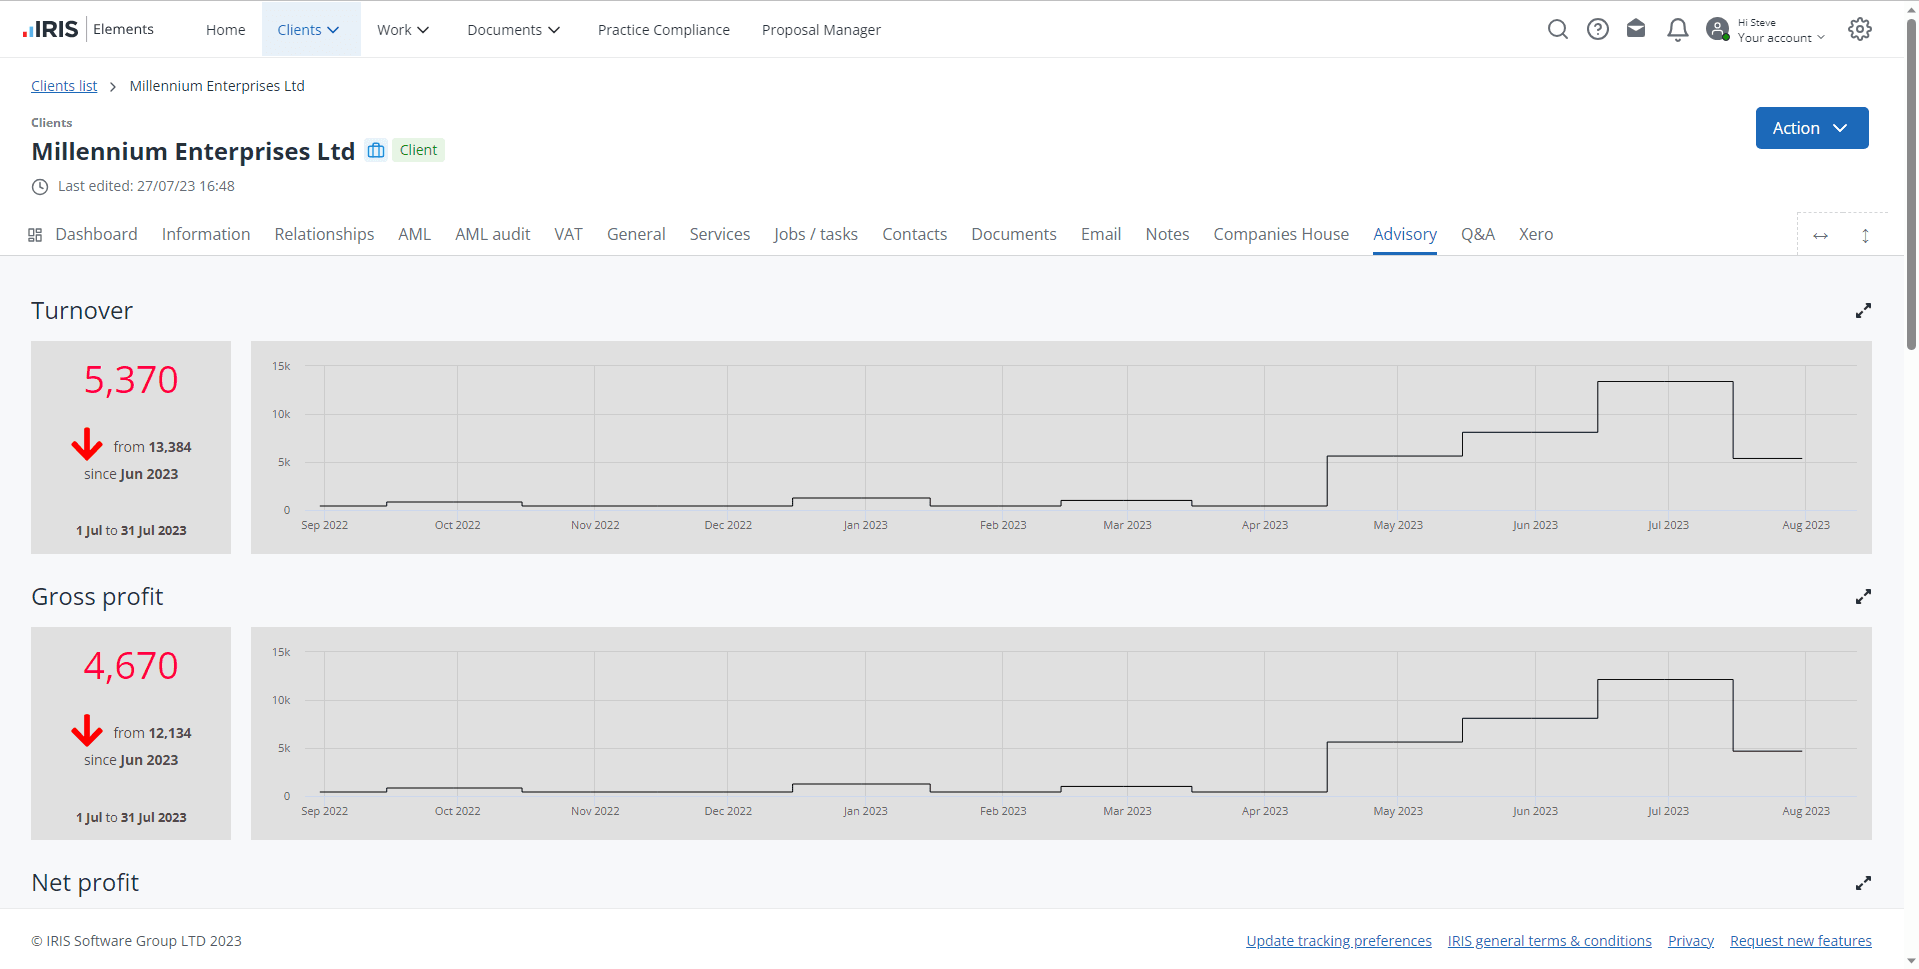This screenshot has height=969, width=1919.
Task: Click the clock icon beside Last edited
Action: click(40, 187)
